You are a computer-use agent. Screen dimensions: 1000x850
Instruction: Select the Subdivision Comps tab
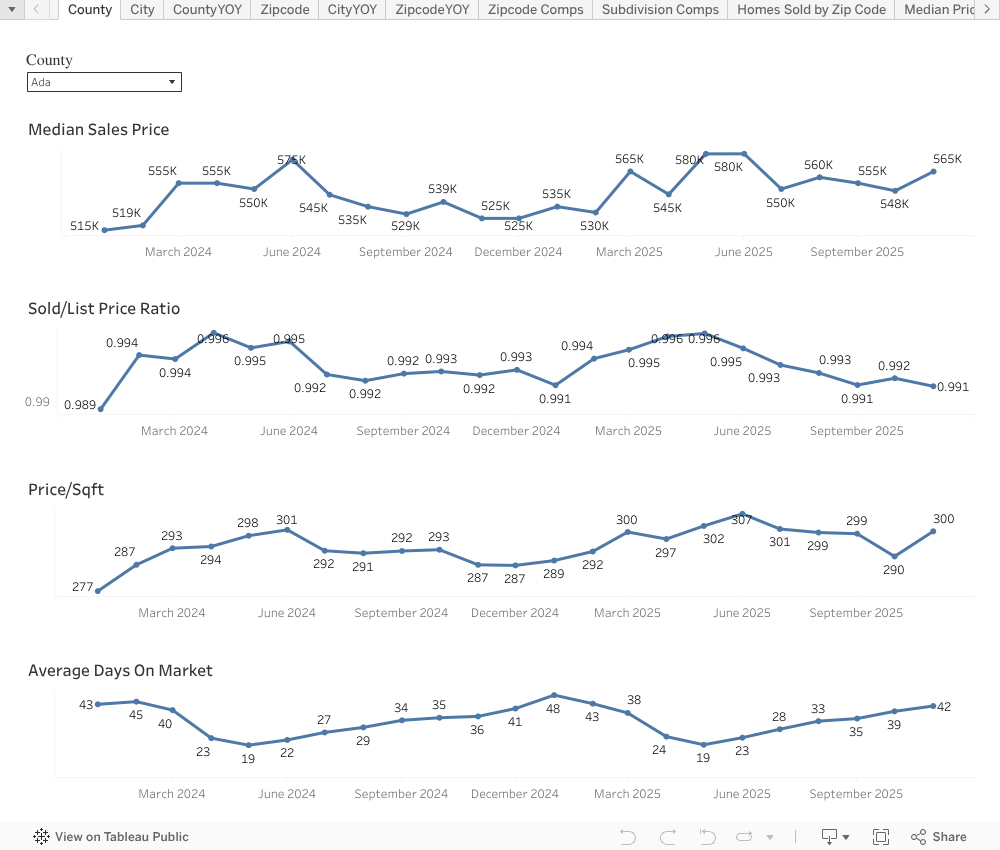pyautogui.click(x=660, y=10)
